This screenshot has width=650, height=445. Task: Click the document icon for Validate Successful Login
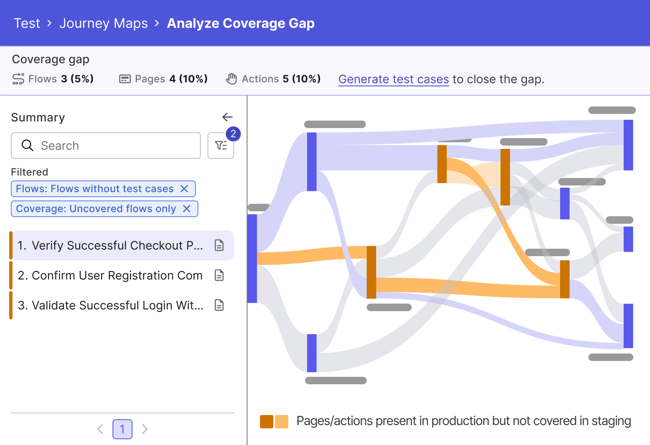pos(219,305)
